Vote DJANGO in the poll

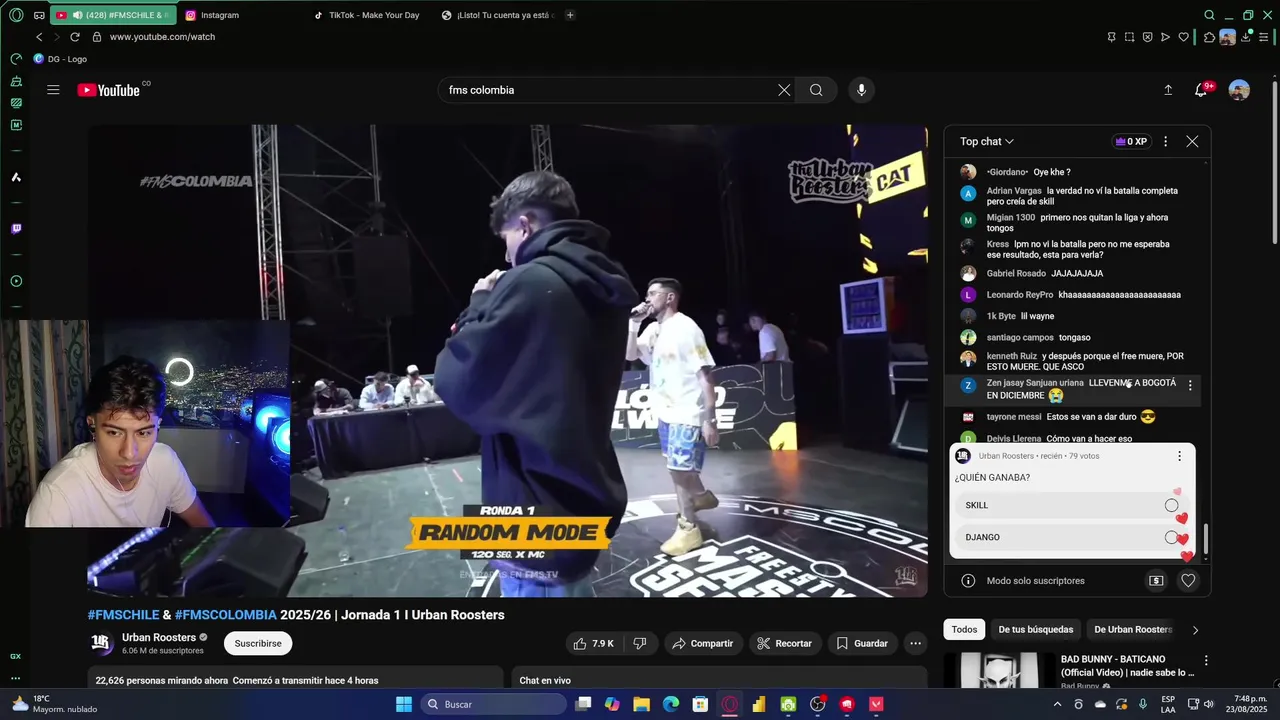point(1071,537)
